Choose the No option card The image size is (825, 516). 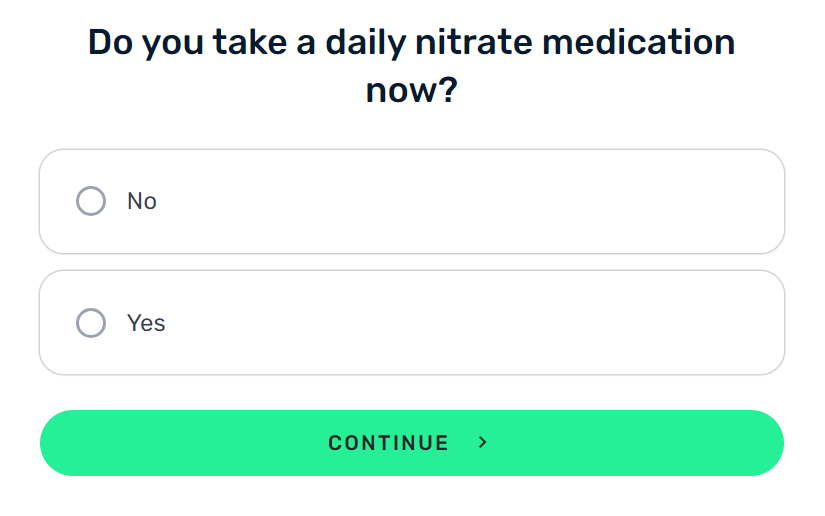click(x=412, y=201)
